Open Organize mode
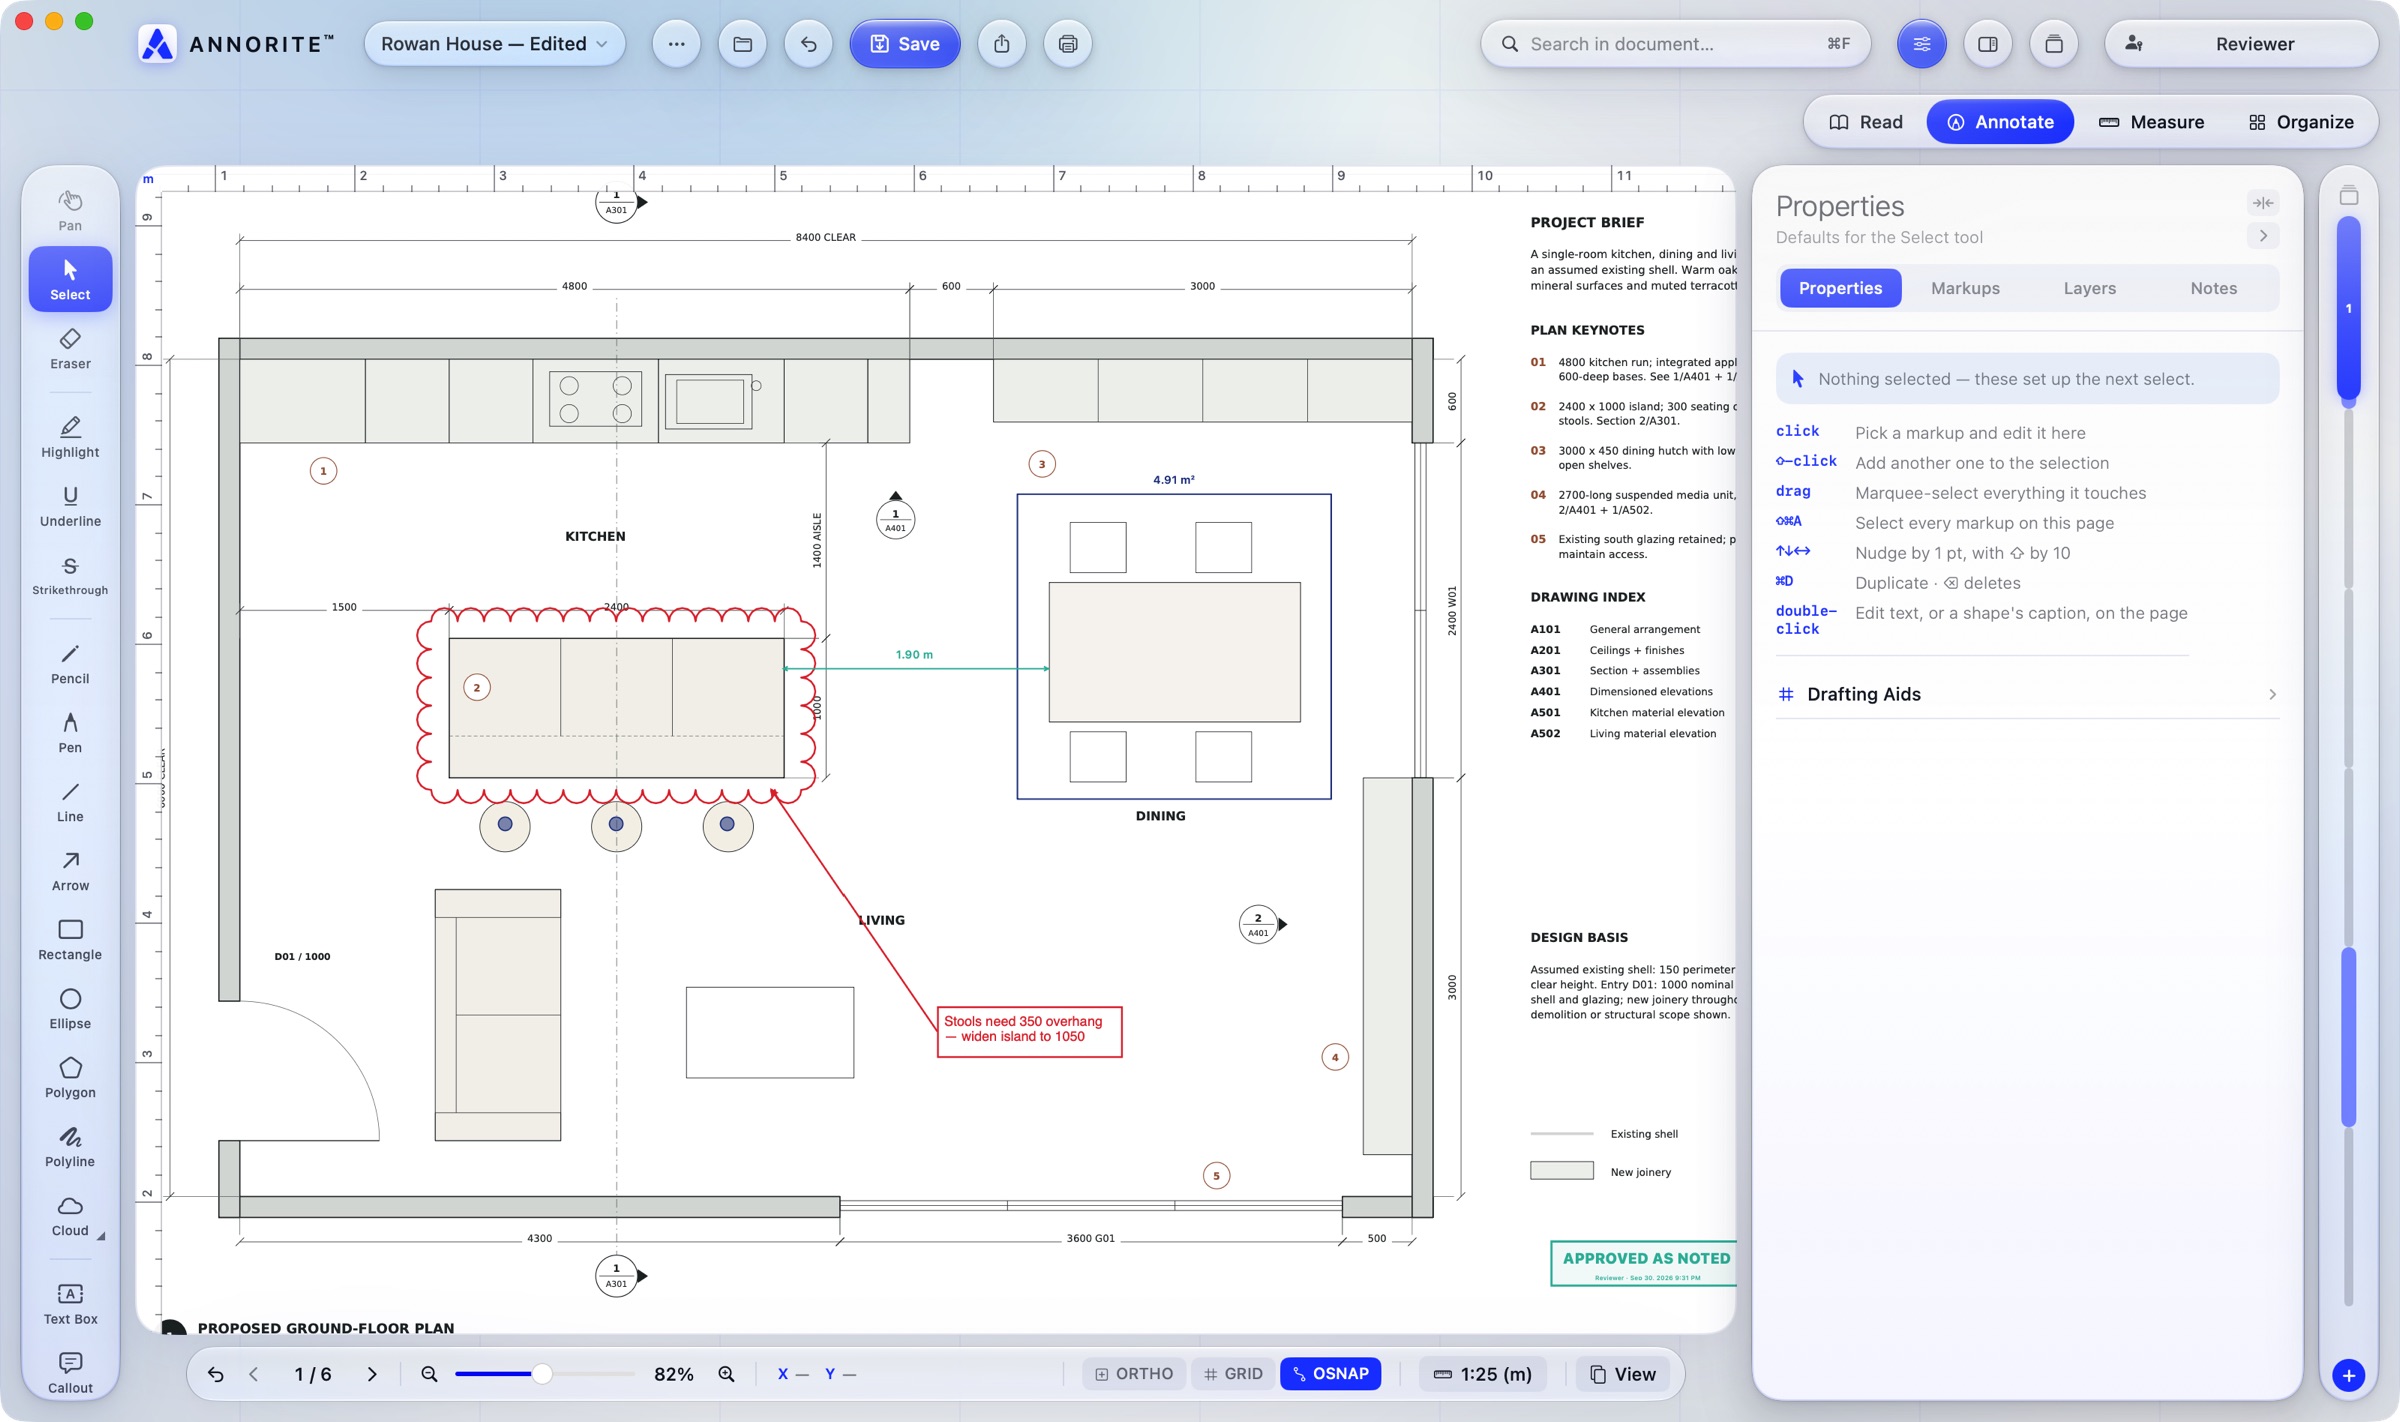2400x1422 pixels. (2300, 122)
